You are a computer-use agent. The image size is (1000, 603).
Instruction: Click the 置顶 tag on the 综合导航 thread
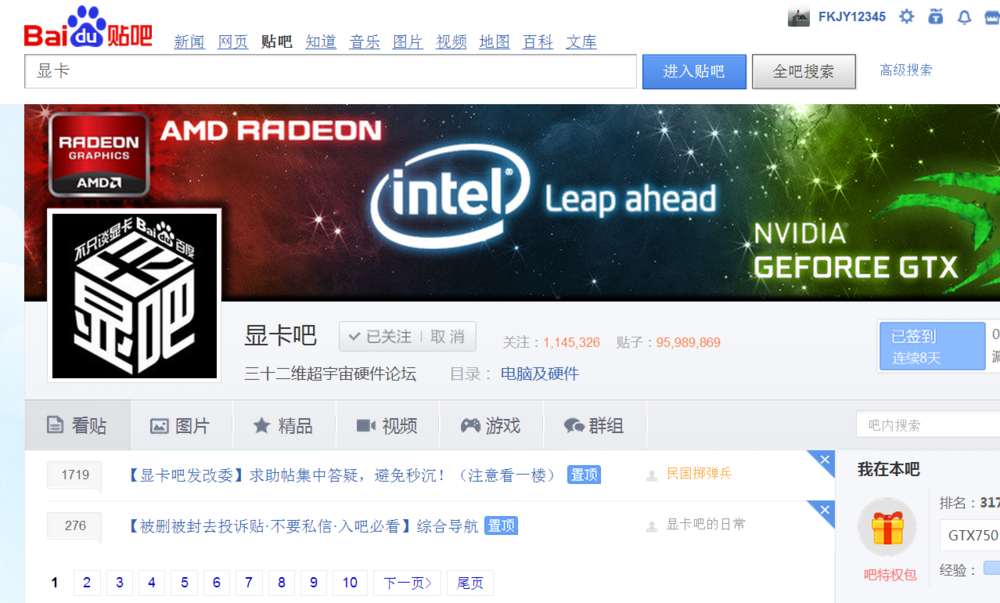[501, 526]
